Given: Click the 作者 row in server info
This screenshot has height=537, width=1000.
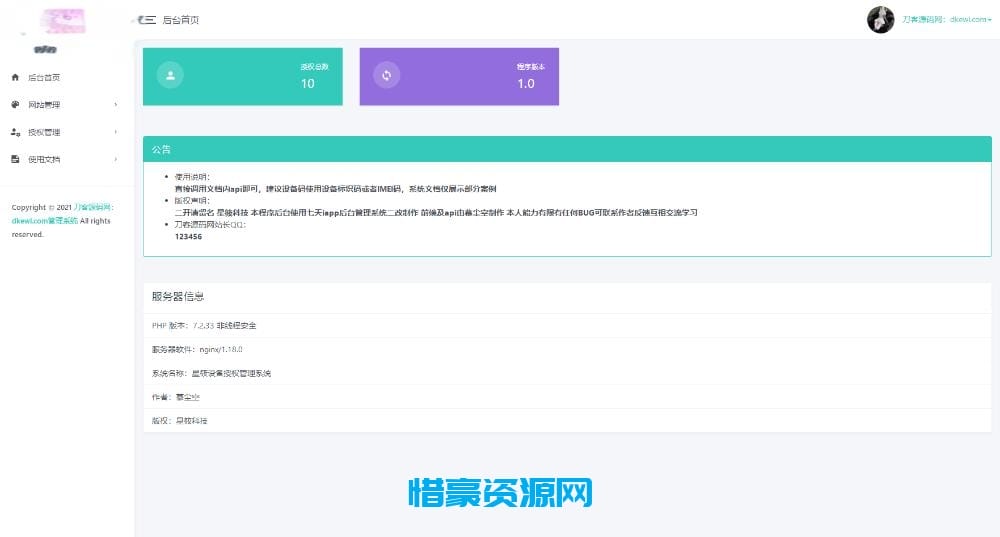Looking at the screenshot, I should click(x=567, y=397).
